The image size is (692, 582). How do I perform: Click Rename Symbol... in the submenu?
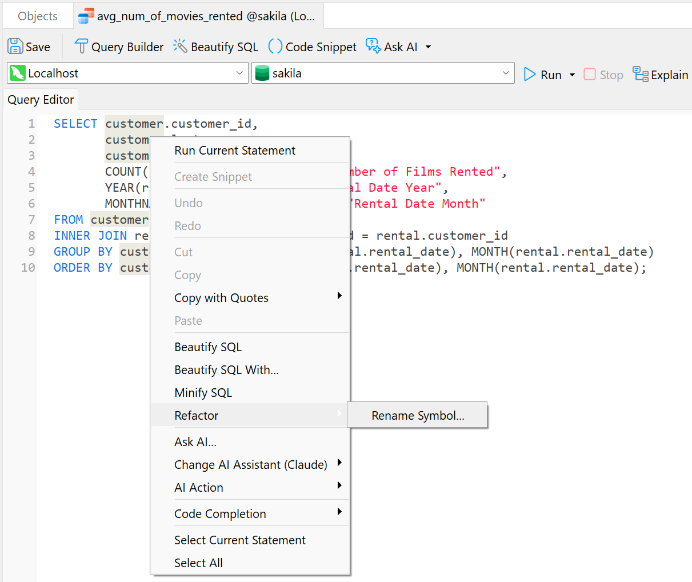[417, 416]
